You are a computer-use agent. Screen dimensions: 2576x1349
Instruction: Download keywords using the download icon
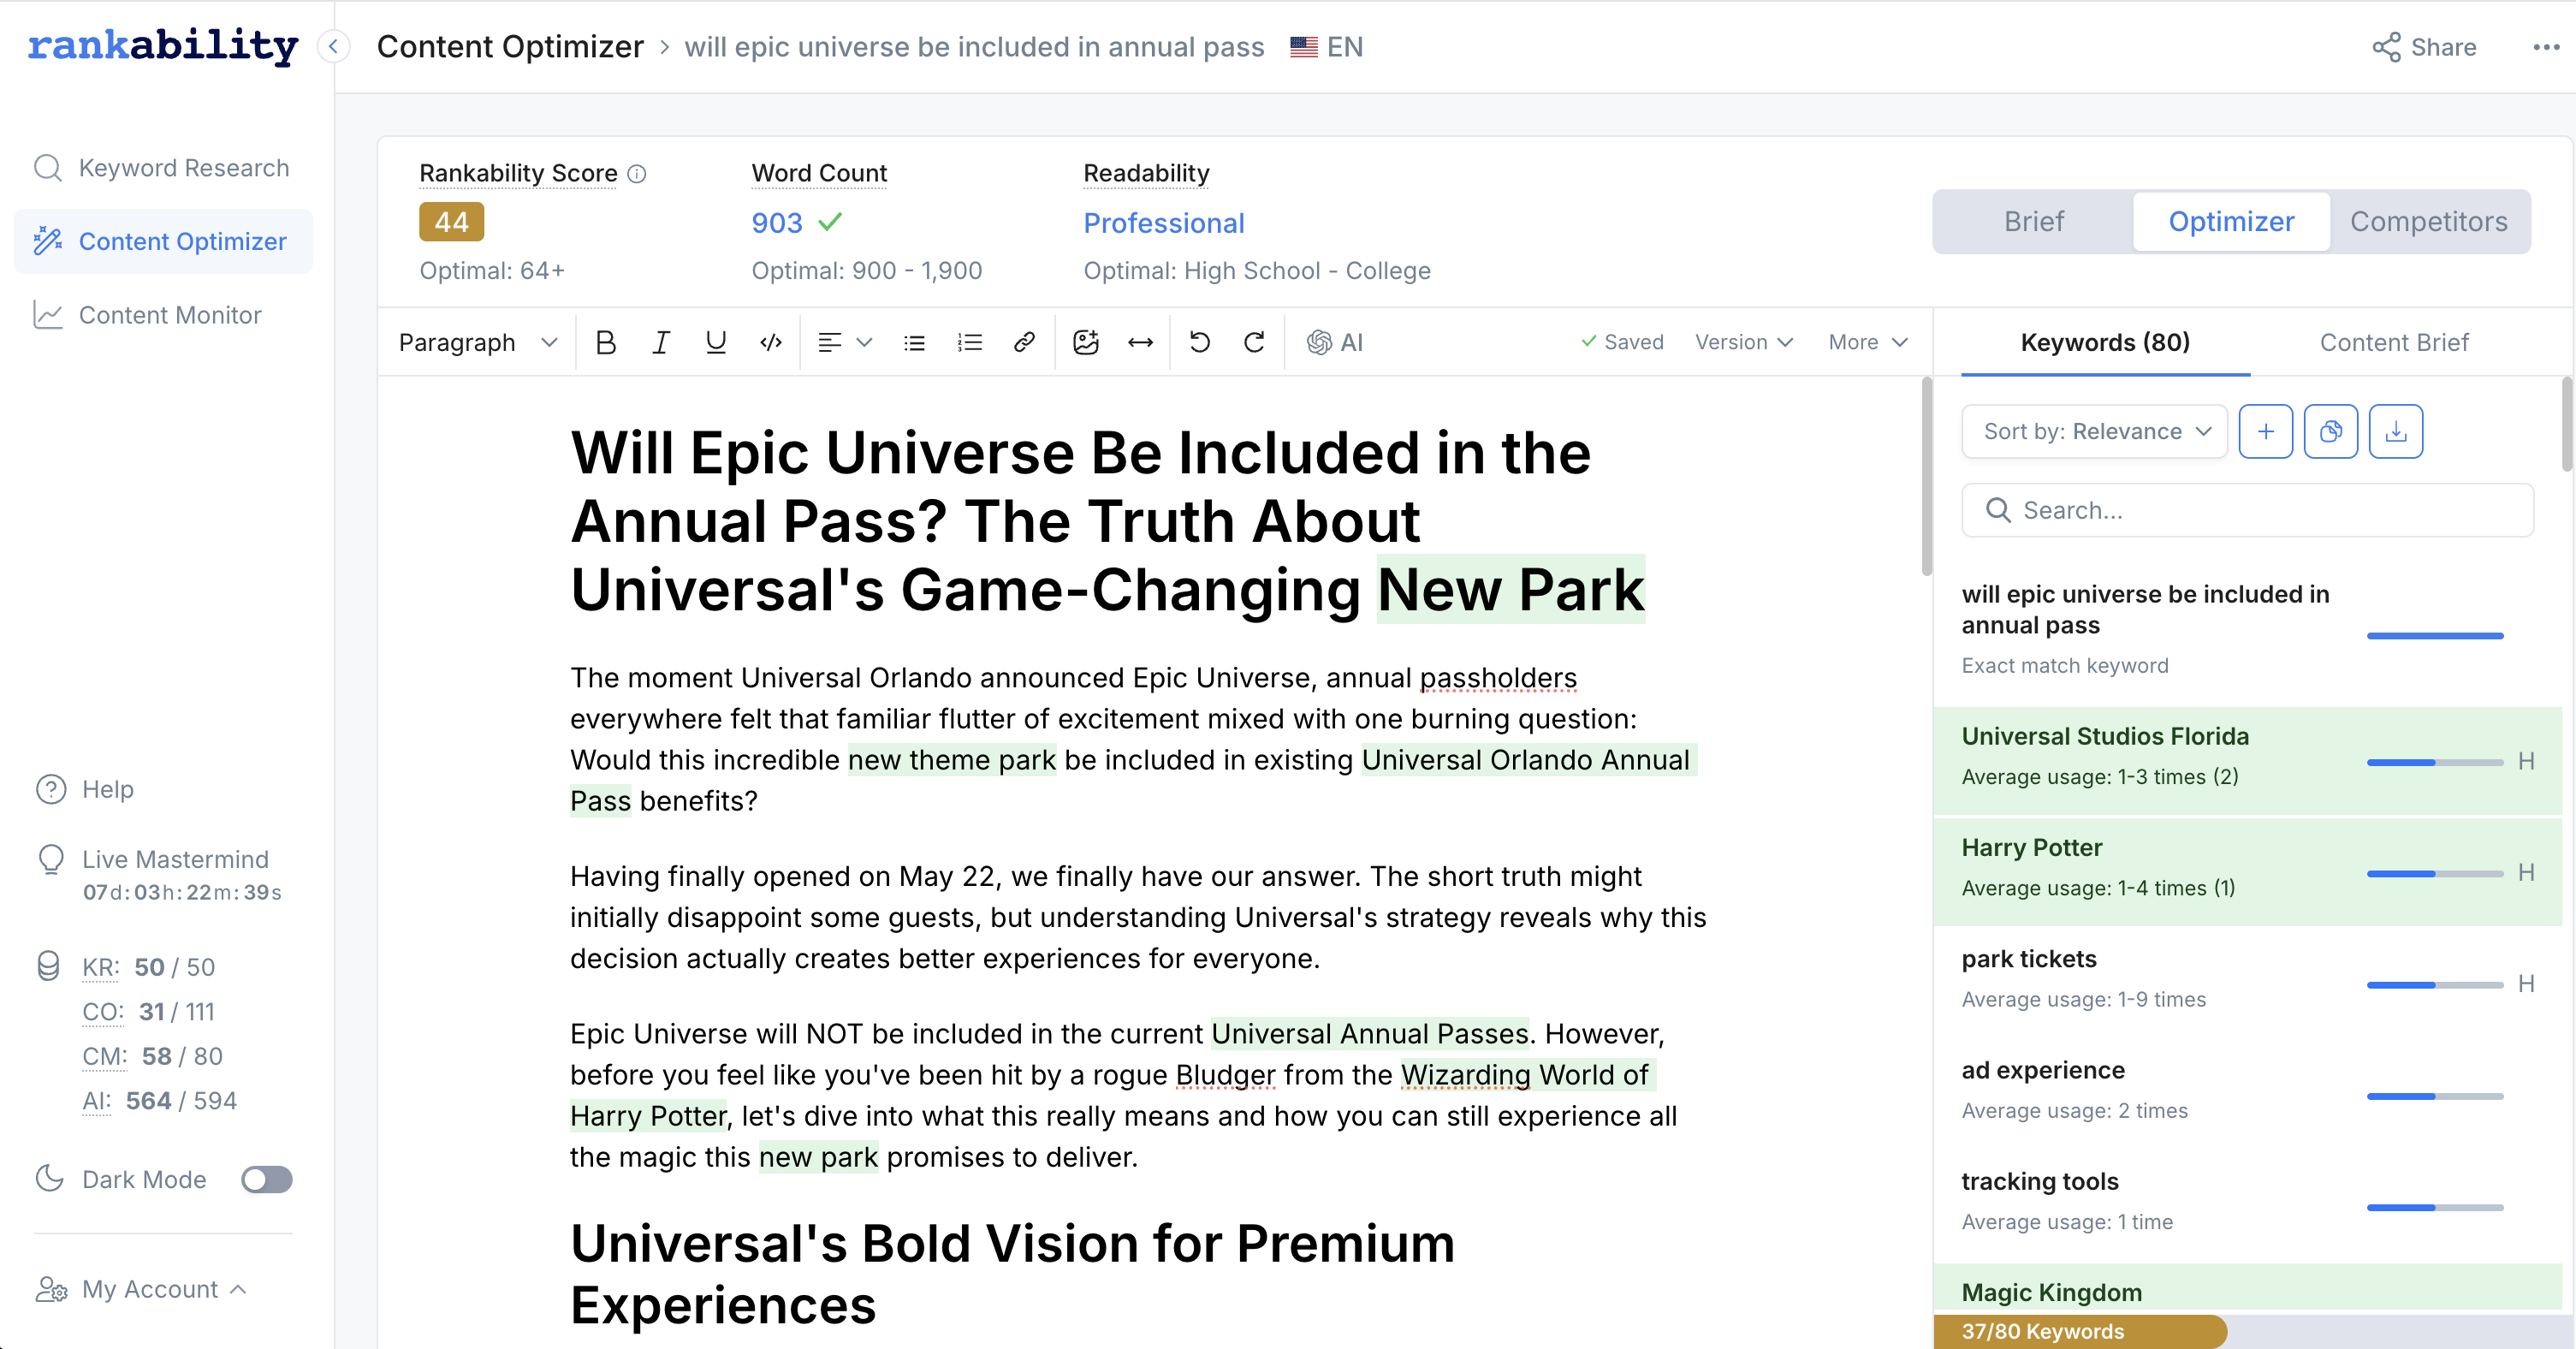2395,431
